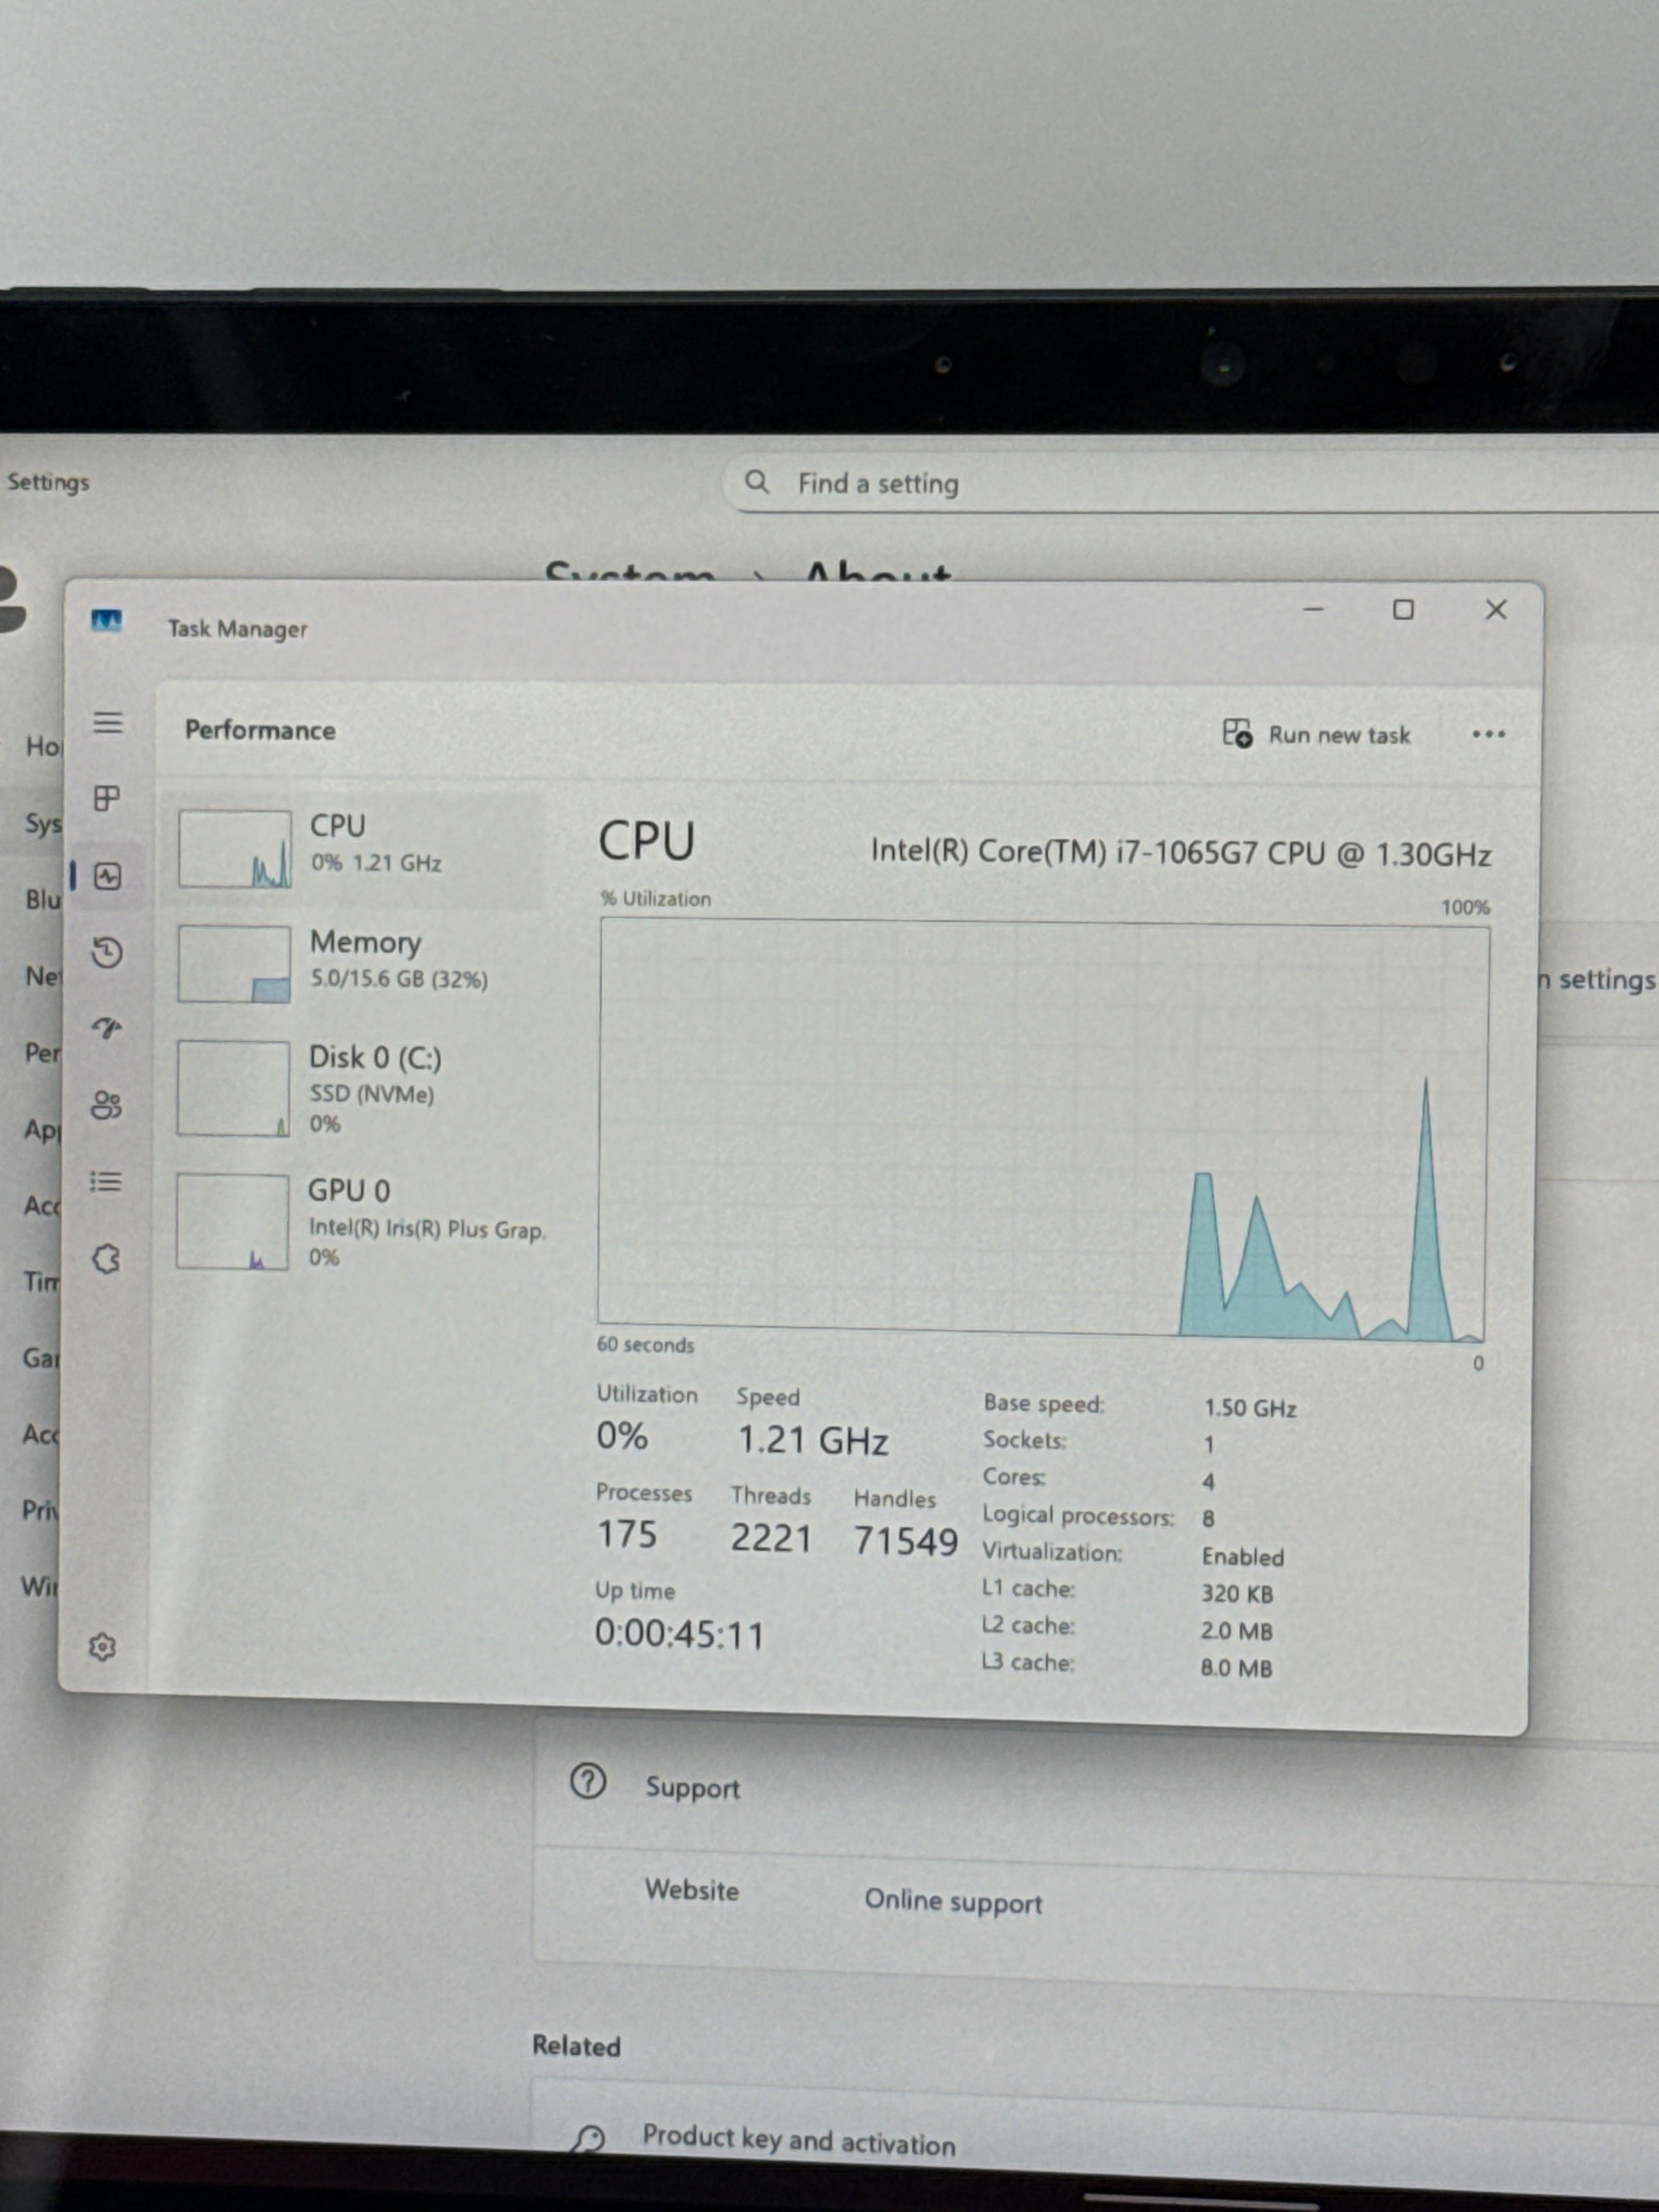
Task: Click Find a setting search box in Settings
Action: point(1190,484)
